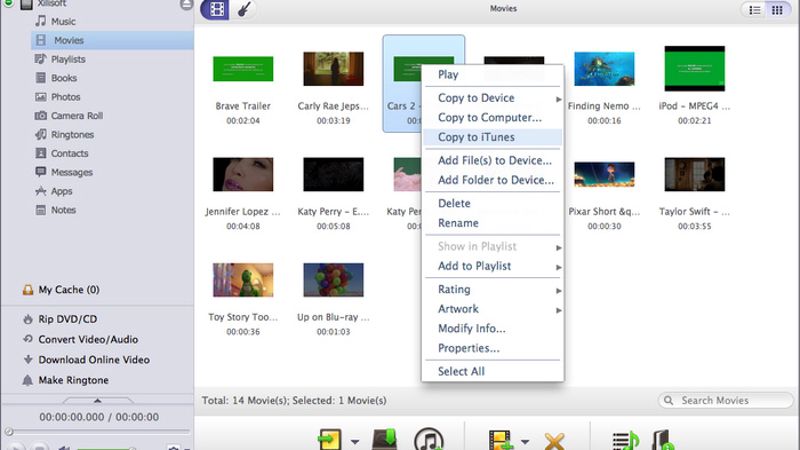Open the Contacts icon in sidebar
800x450 pixels.
pyautogui.click(x=41, y=153)
